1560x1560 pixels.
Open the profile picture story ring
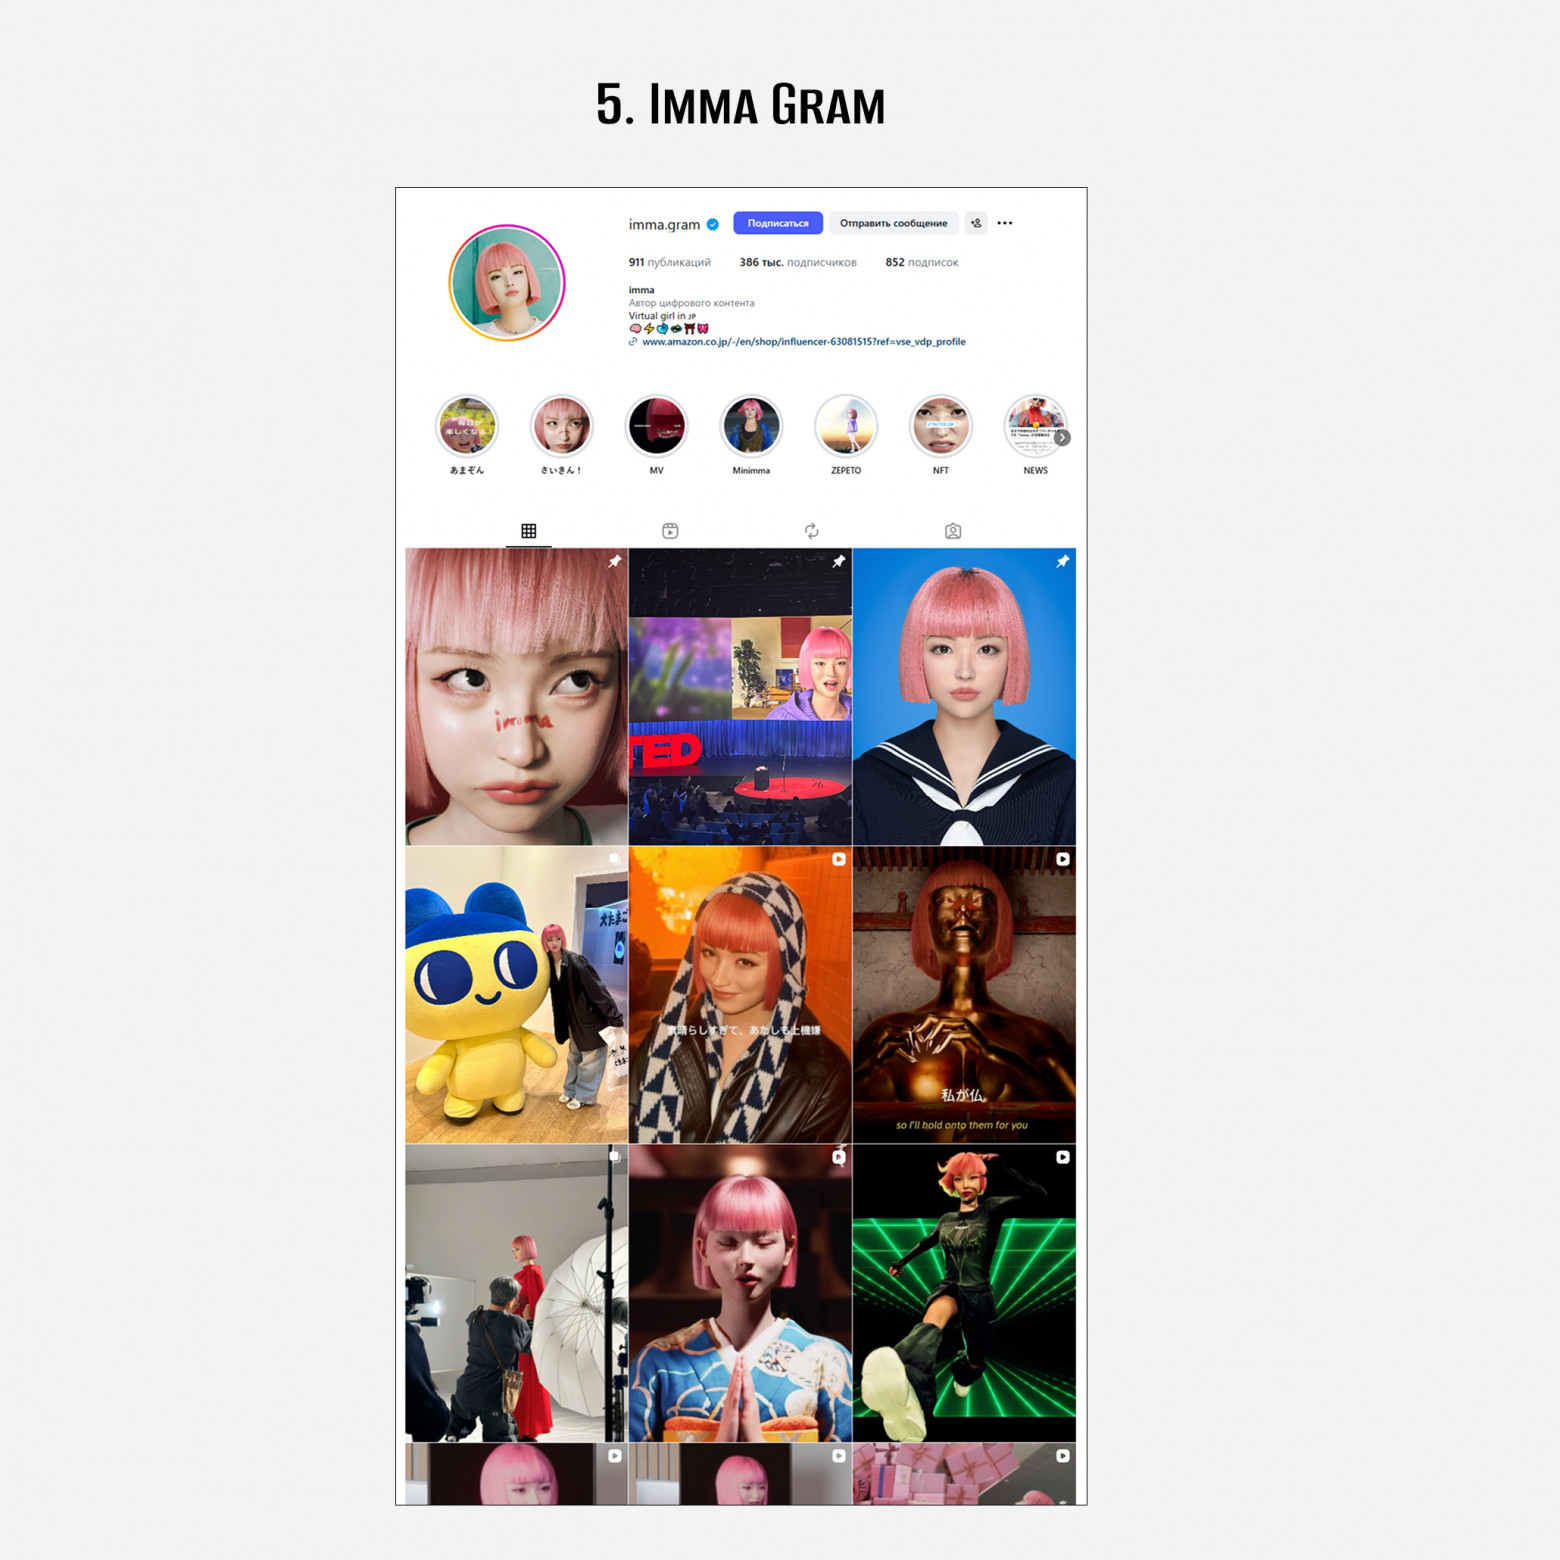coord(507,283)
